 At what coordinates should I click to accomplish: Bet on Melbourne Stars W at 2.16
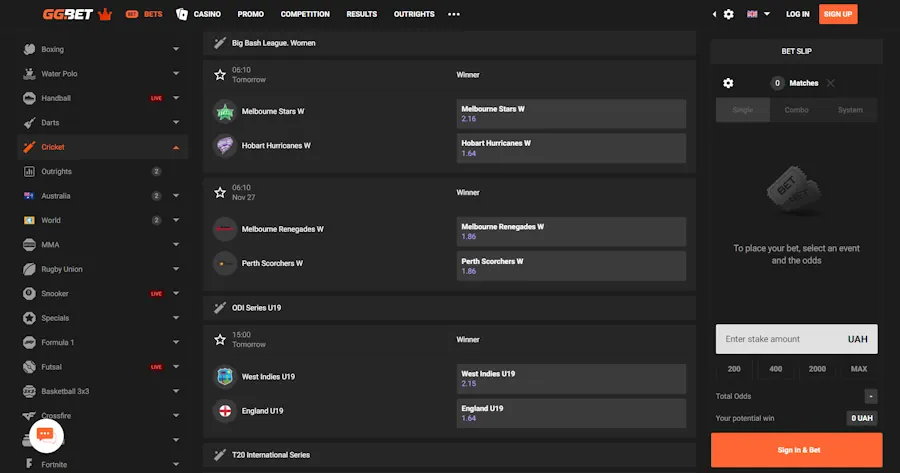pyautogui.click(x=571, y=114)
